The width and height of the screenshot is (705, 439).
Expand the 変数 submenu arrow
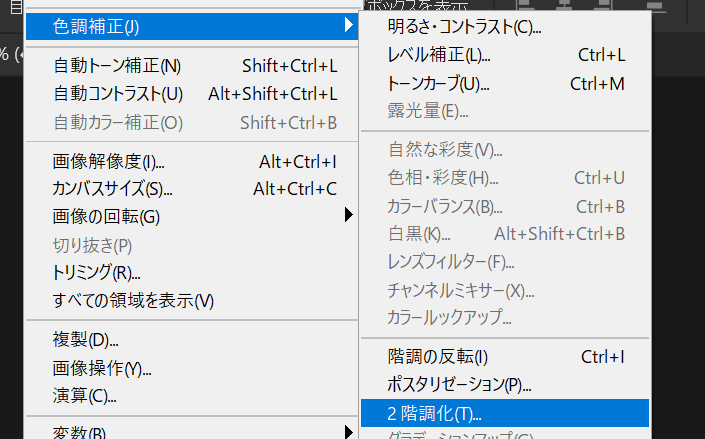348,432
